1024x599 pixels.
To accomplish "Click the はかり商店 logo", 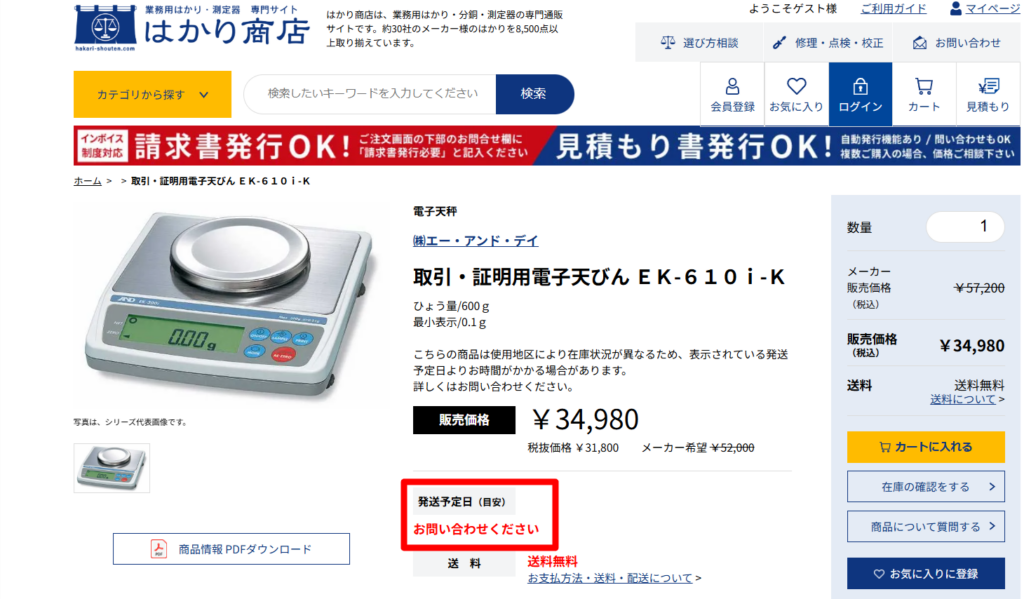I will [x=191, y=28].
